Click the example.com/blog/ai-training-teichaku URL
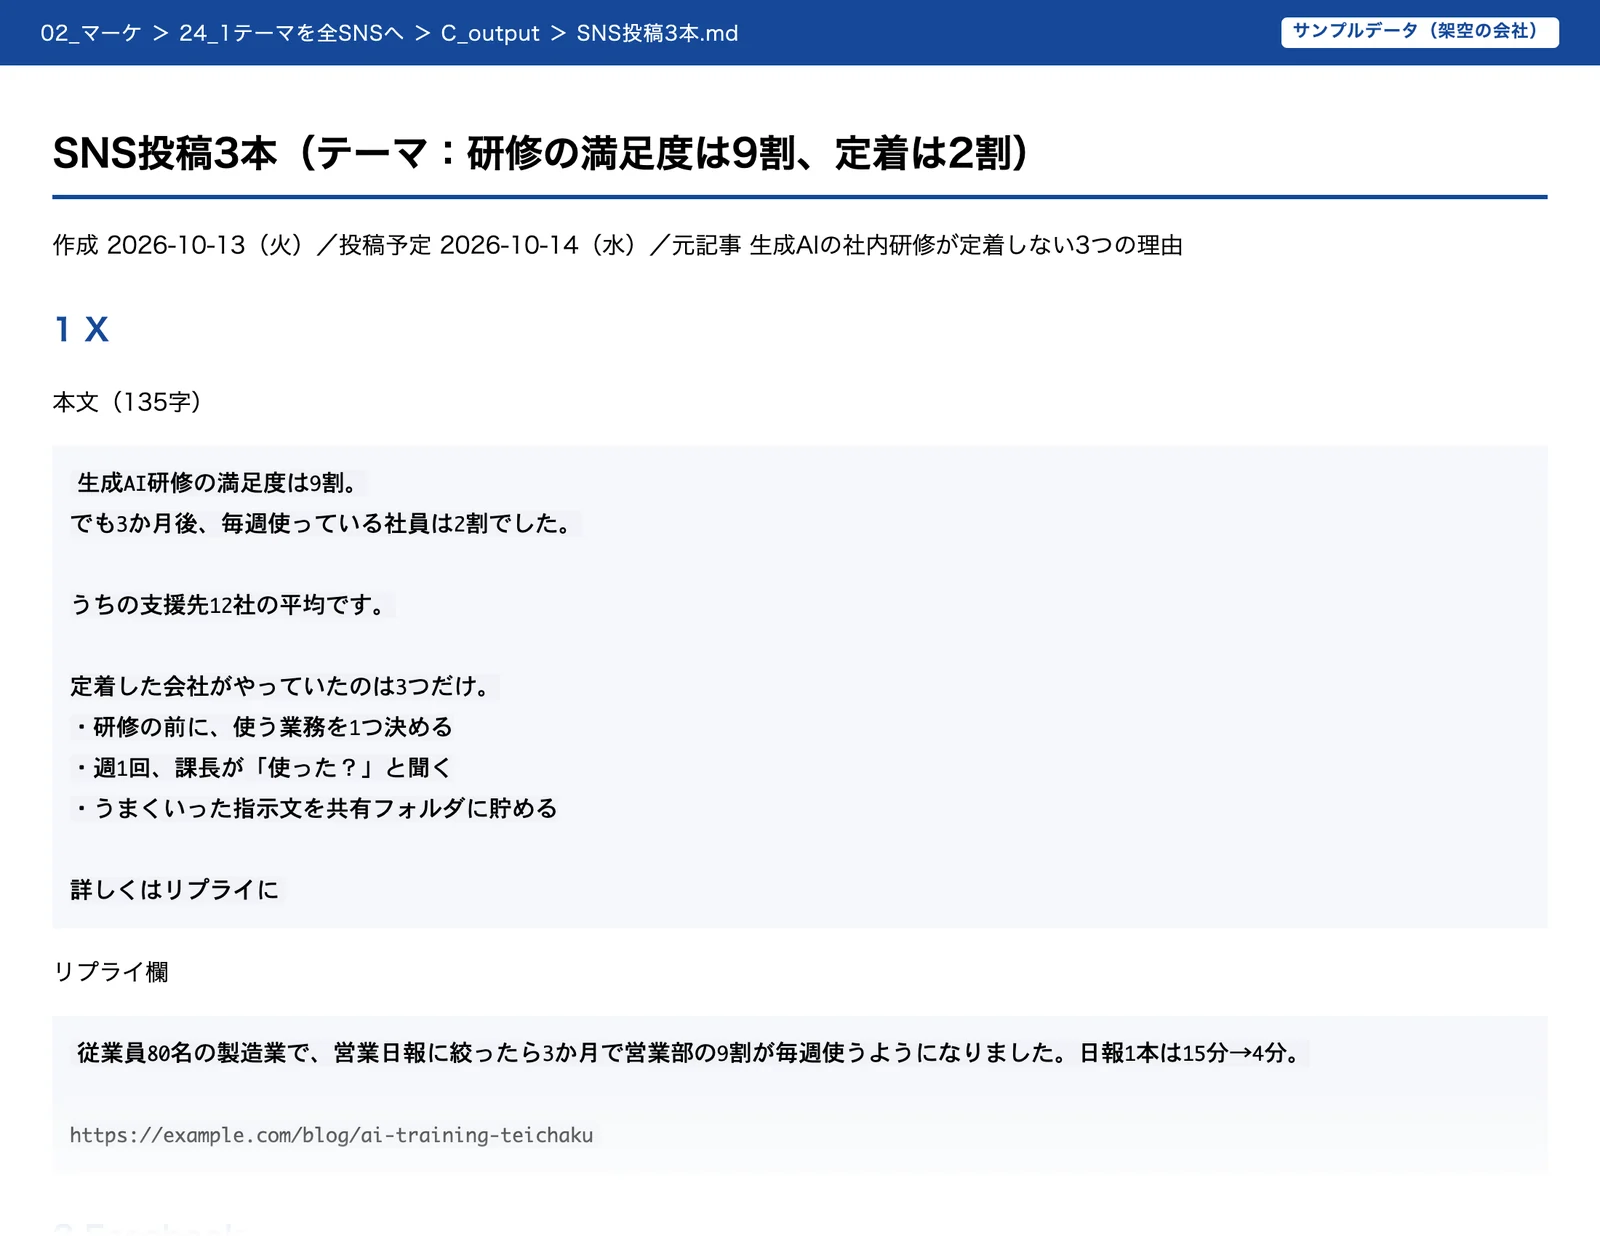Image resolution: width=1600 pixels, height=1236 pixels. (331, 1135)
